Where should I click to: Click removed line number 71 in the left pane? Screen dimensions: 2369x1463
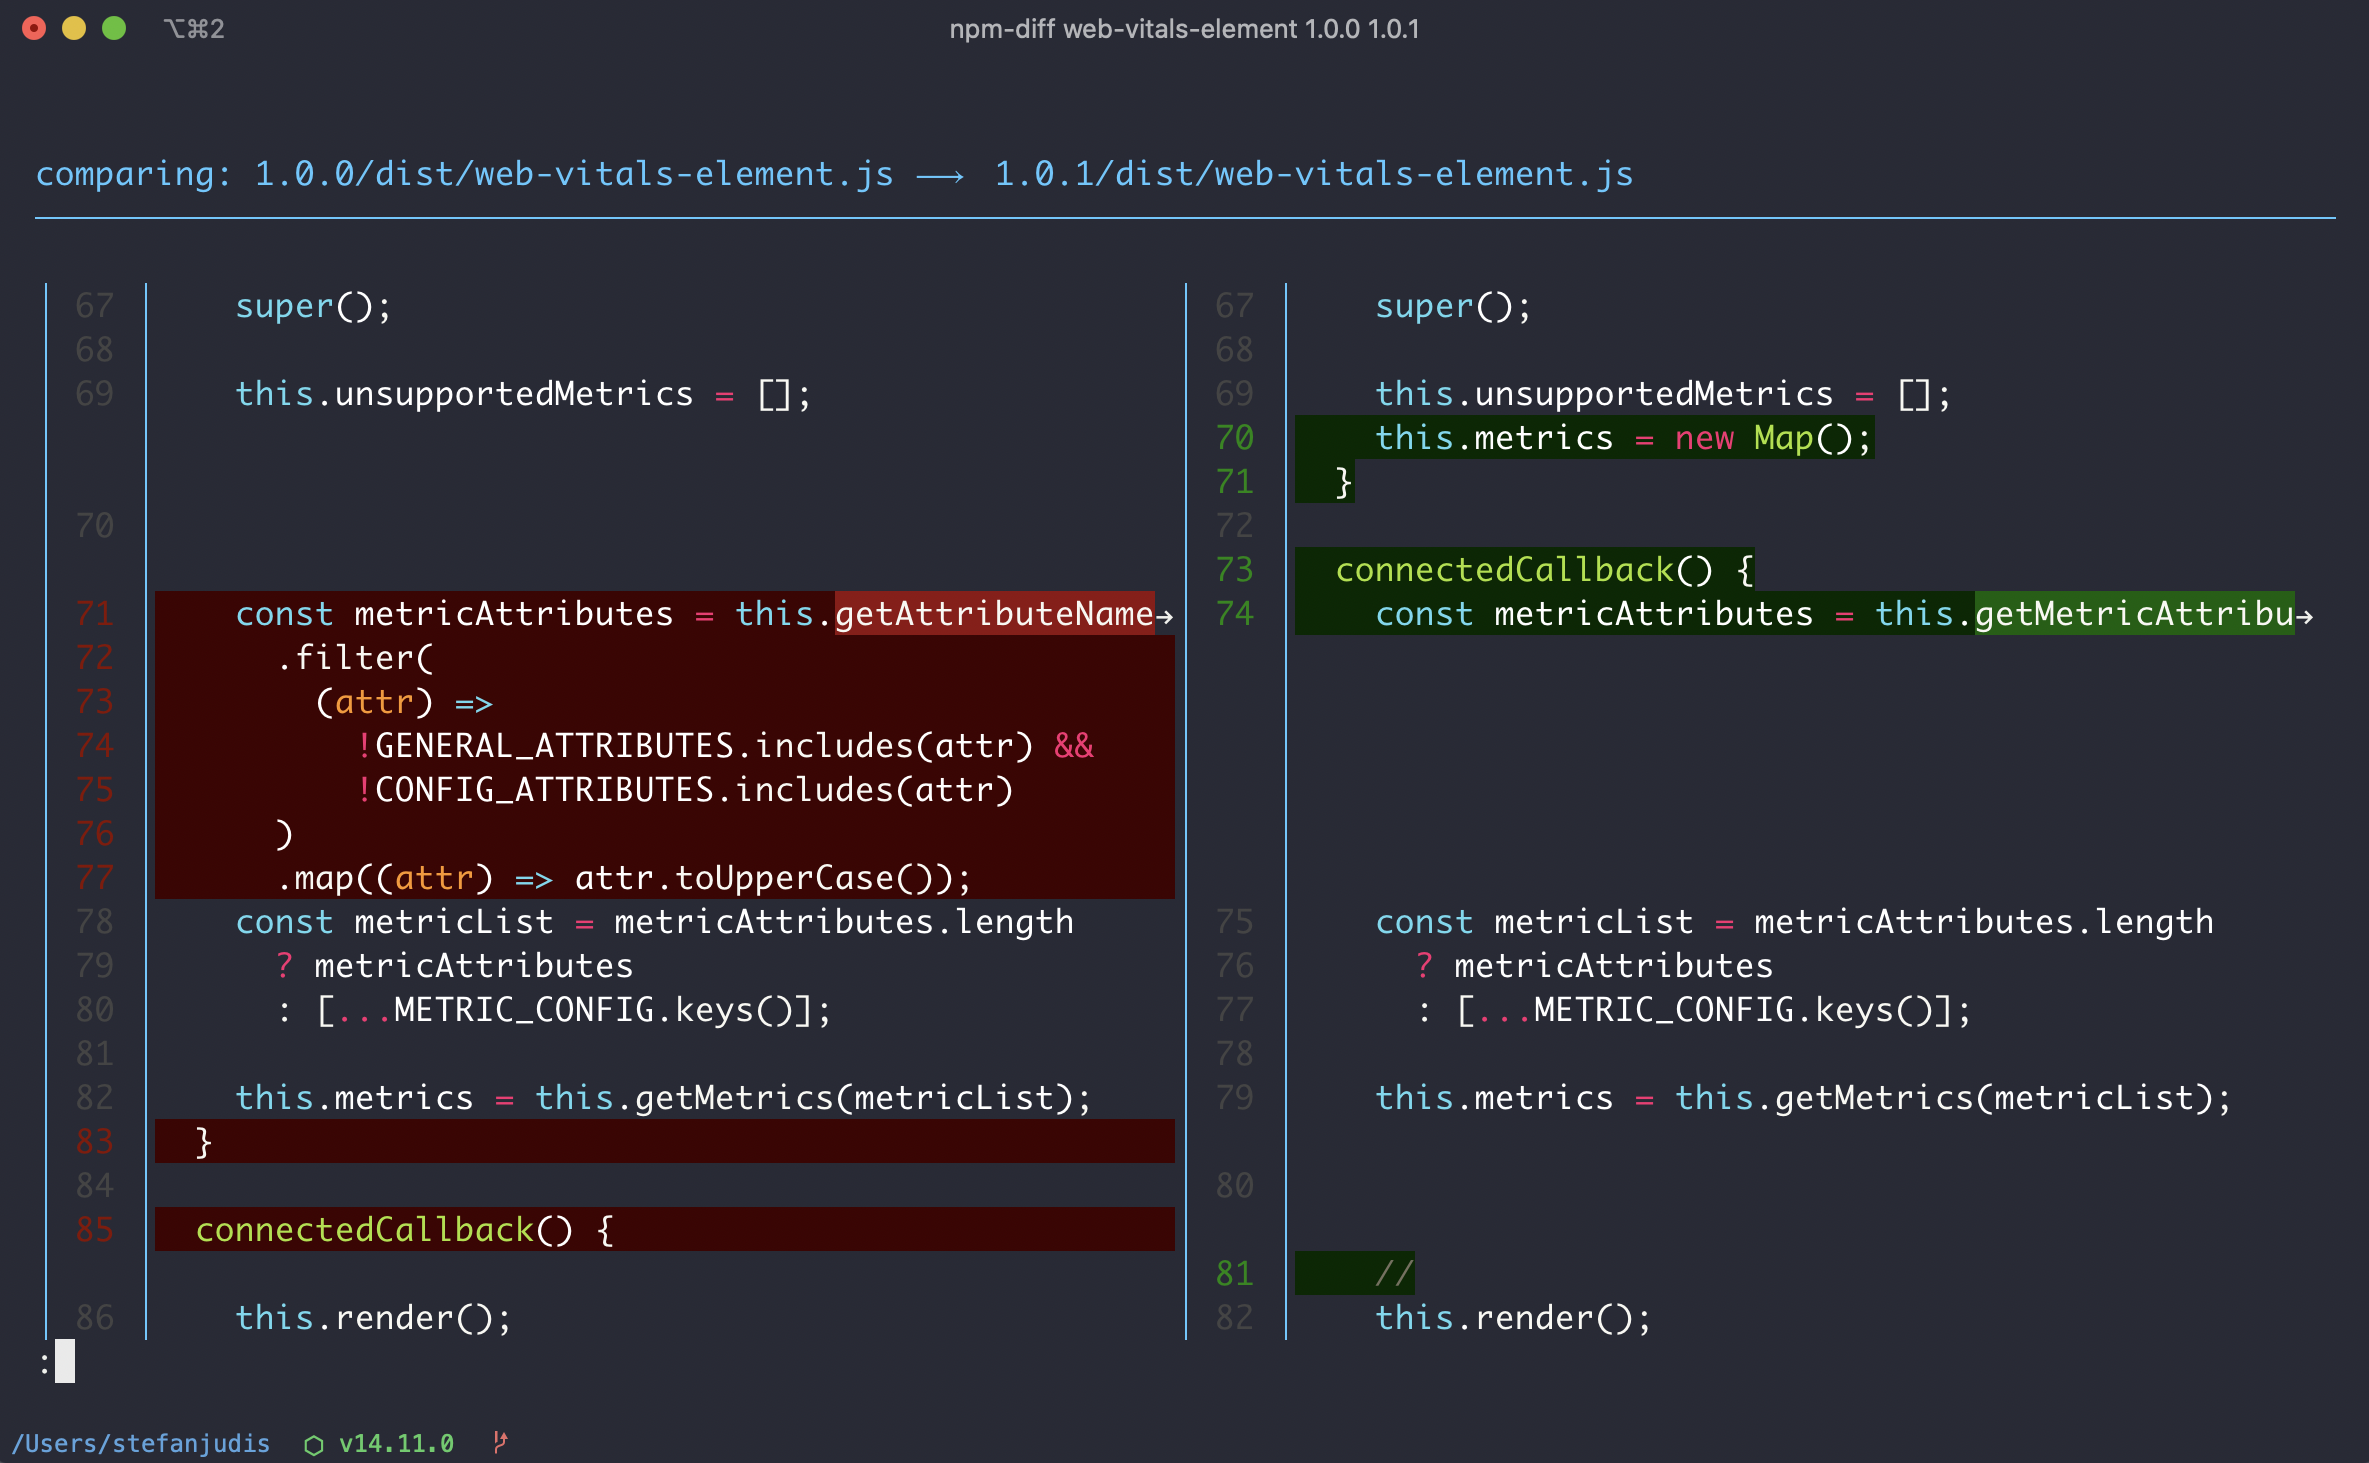[95, 614]
